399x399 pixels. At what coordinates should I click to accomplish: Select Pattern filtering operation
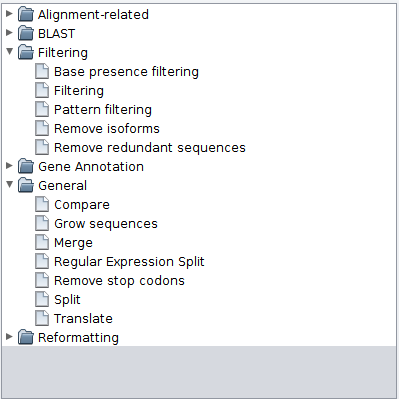point(103,110)
